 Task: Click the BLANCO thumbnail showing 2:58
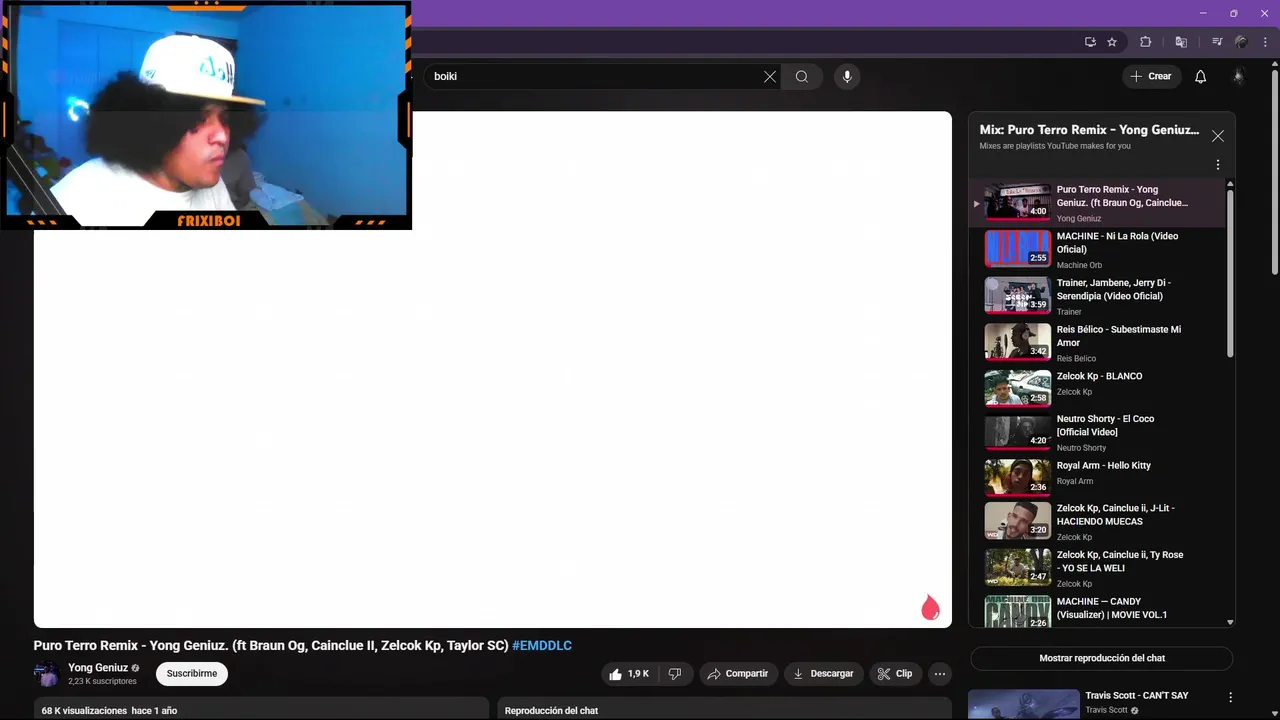pyautogui.click(x=1018, y=389)
